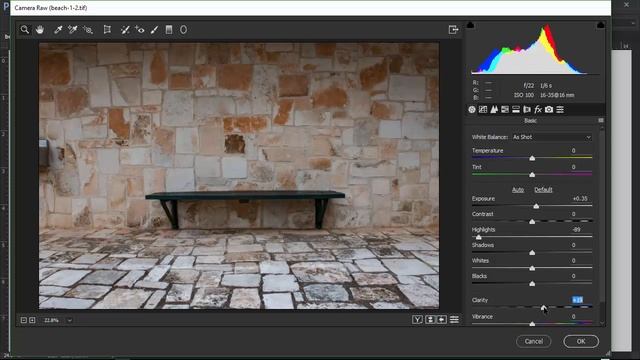Click the Whites slider handle
This screenshot has height=360, width=640.
(x=532, y=268)
